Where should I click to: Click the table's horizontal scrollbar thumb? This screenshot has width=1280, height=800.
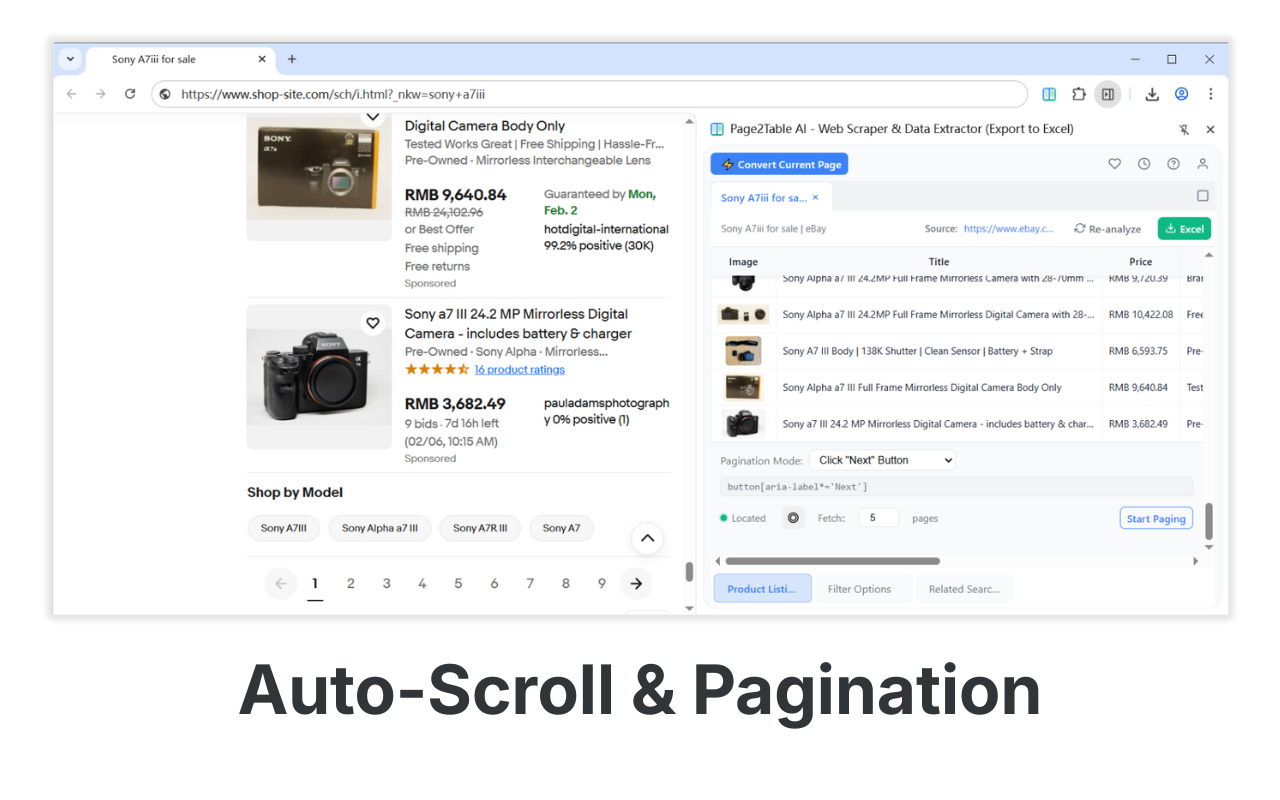(x=832, y=561)
